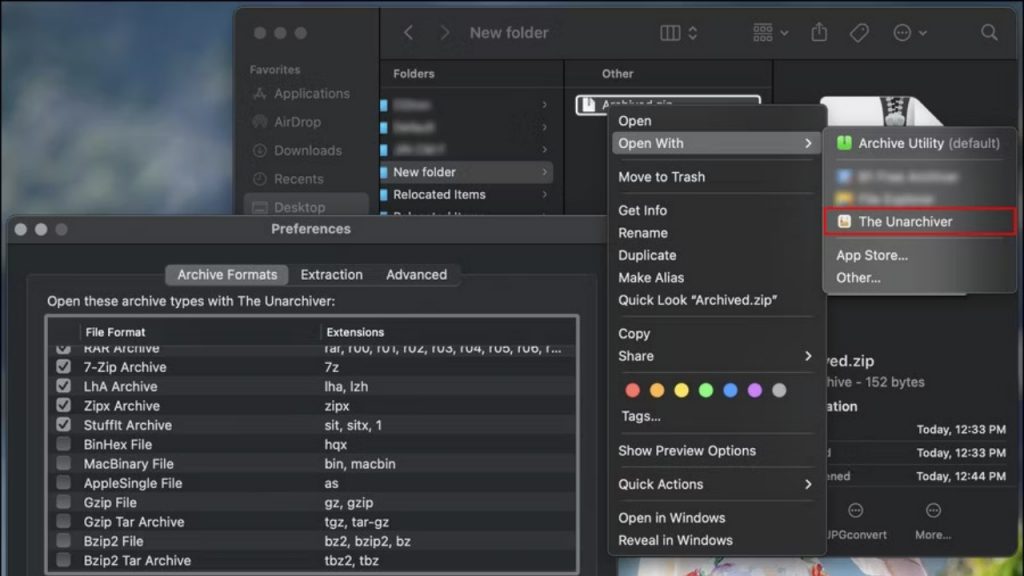1024x576 pixels.
Task: Click the Share icon in Finder toolbar
Action: (819, 33)
